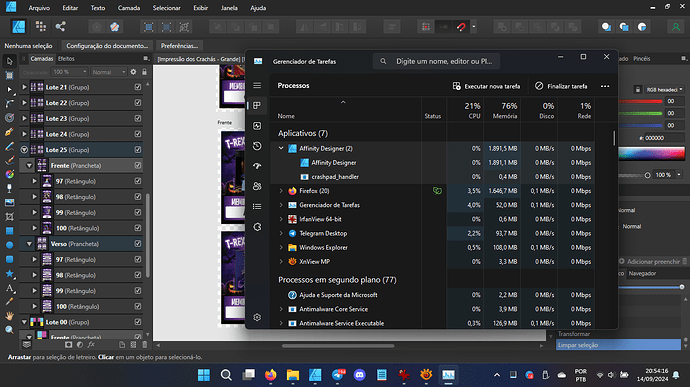Collapse Frente prancheta under Lote 25

pos(29,166)
